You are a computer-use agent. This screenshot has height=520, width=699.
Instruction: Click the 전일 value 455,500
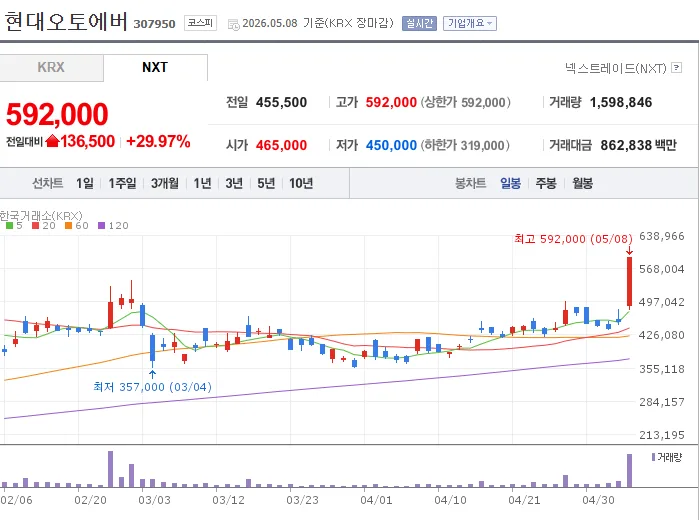pyautogui.click(x=281, y=102)
